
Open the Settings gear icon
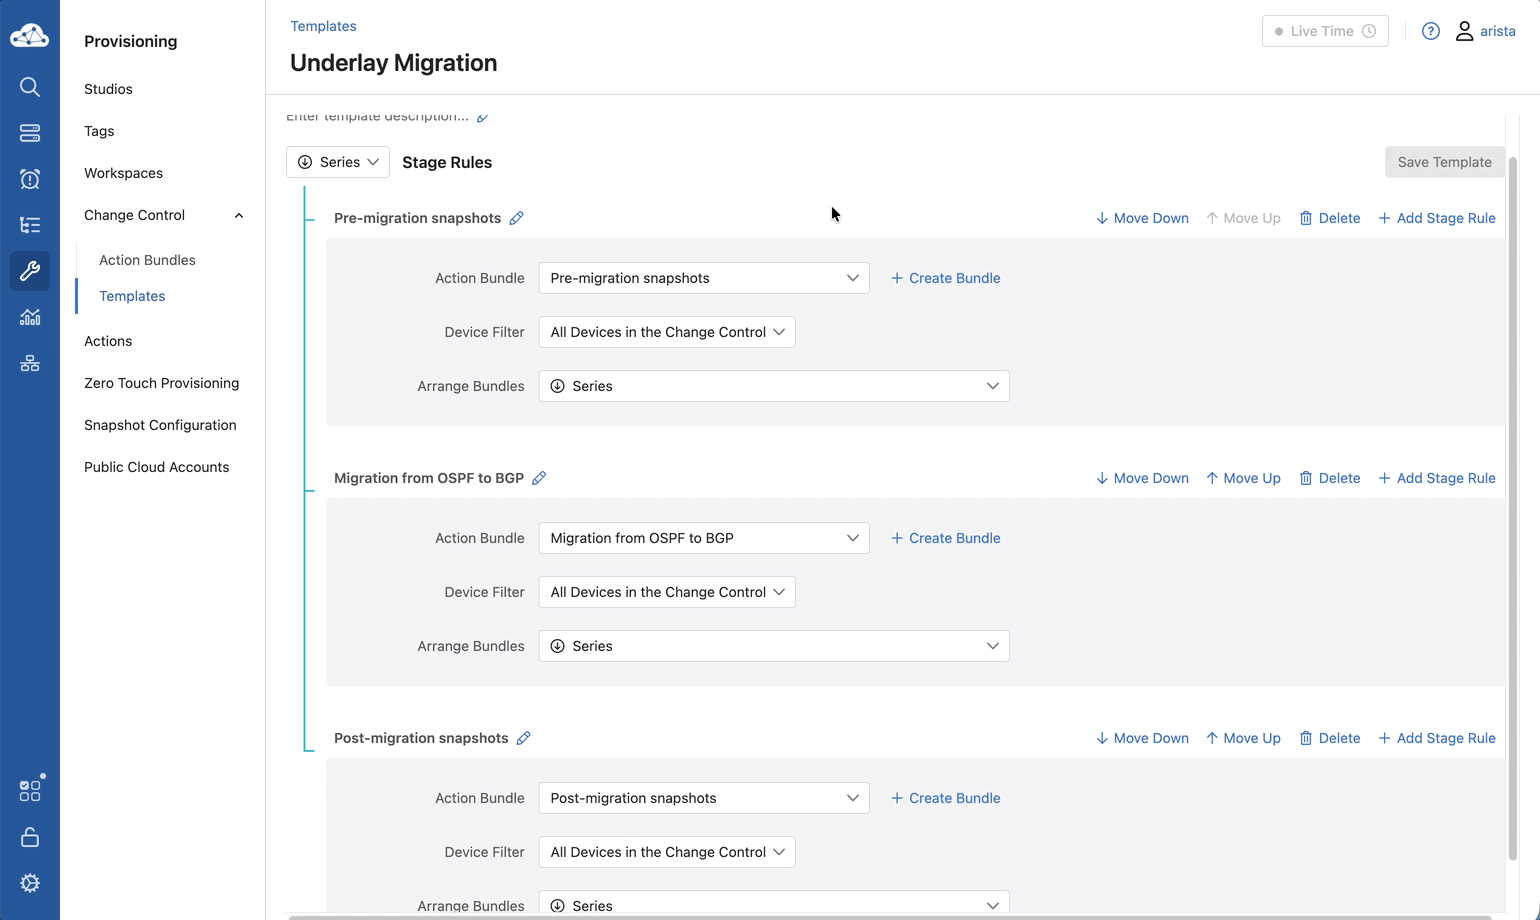[30, 883]
